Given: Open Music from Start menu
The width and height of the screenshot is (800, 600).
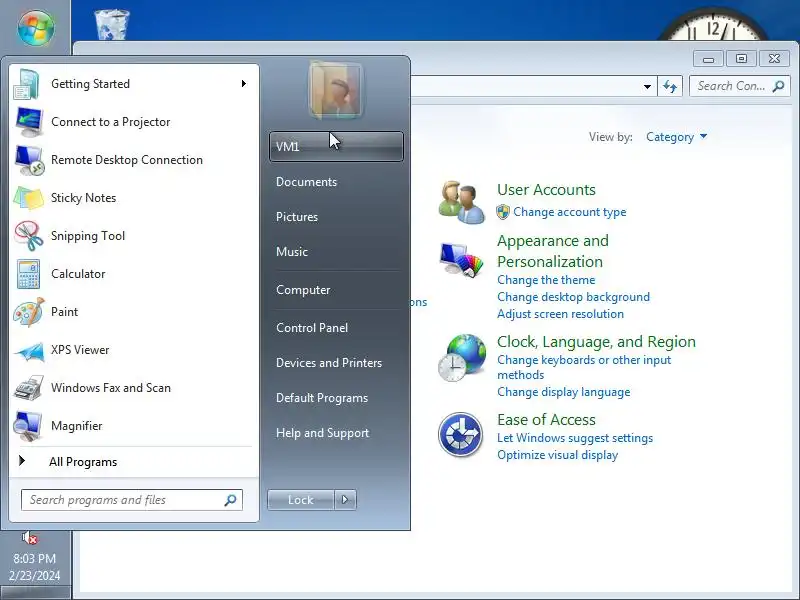Looking at the screenshot, I should click(292, 252).
